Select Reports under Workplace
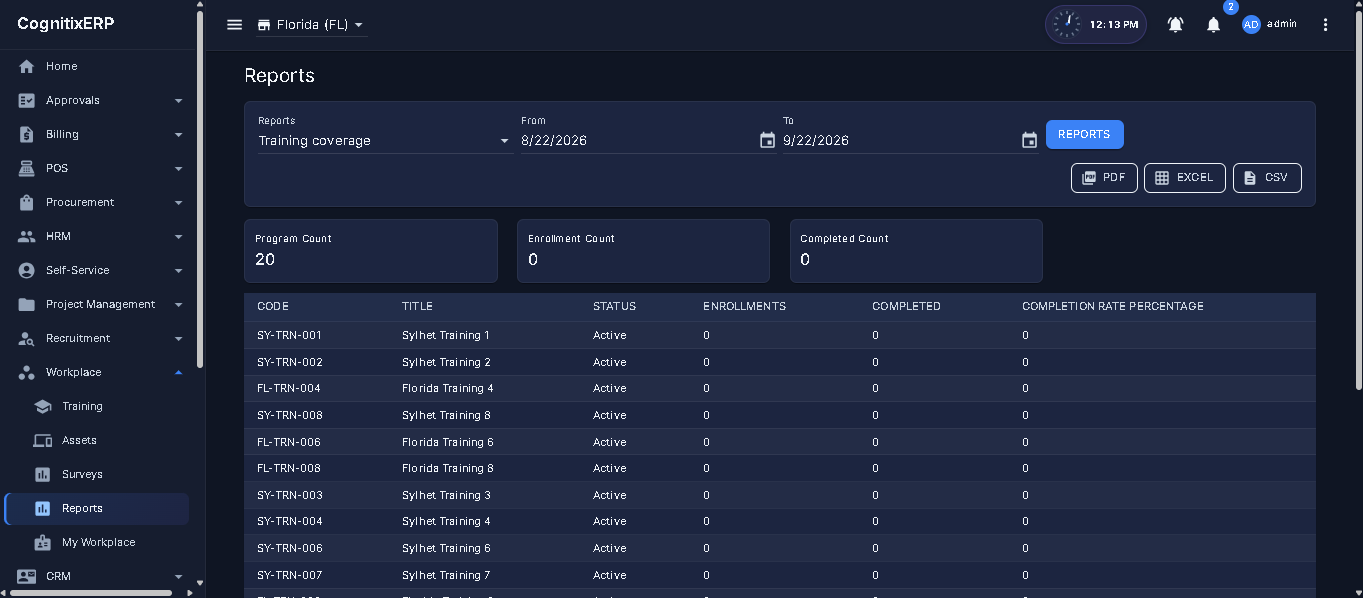1363x598 pixels. tap(97, 508)
